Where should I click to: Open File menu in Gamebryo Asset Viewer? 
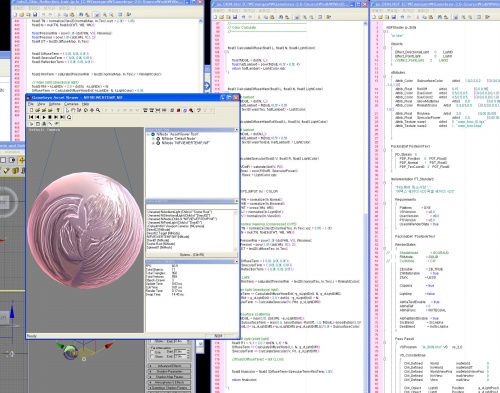coord(31,104)
